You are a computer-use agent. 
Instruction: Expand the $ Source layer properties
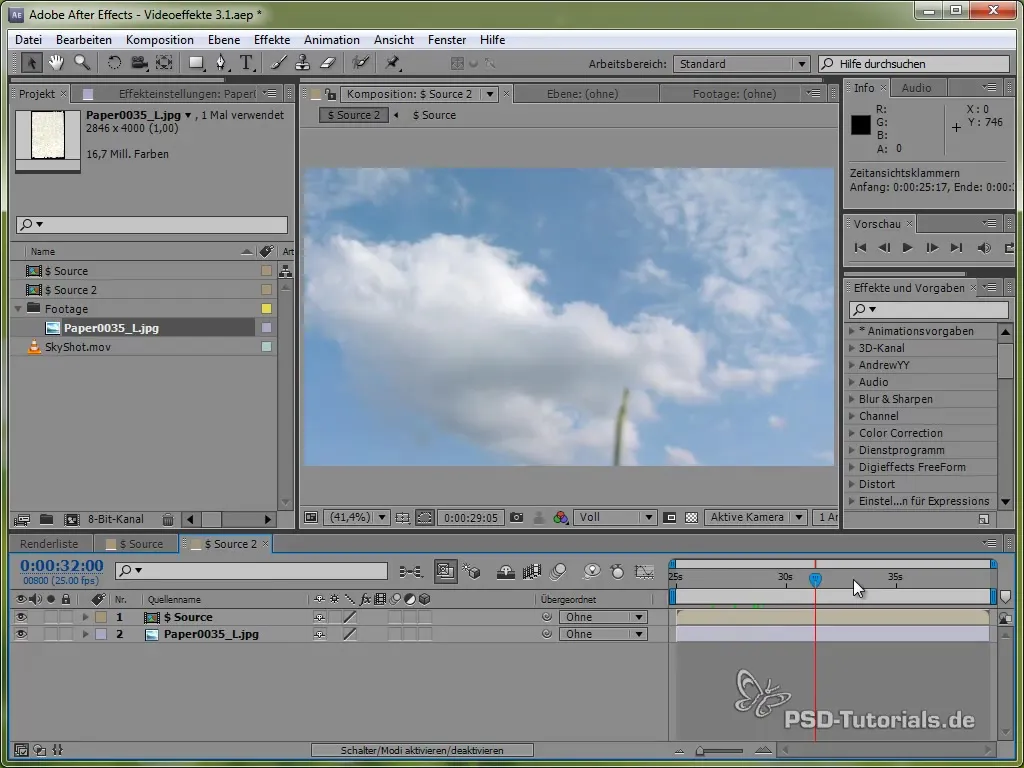(x=86, y=617)
